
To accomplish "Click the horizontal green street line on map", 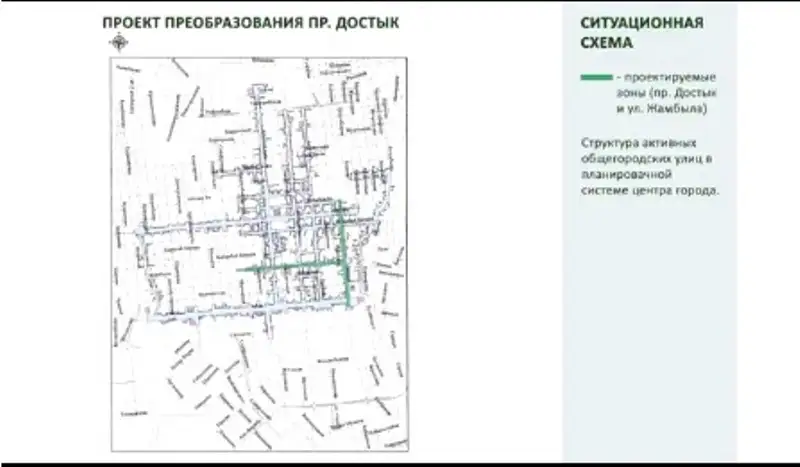I will [290, 267].
